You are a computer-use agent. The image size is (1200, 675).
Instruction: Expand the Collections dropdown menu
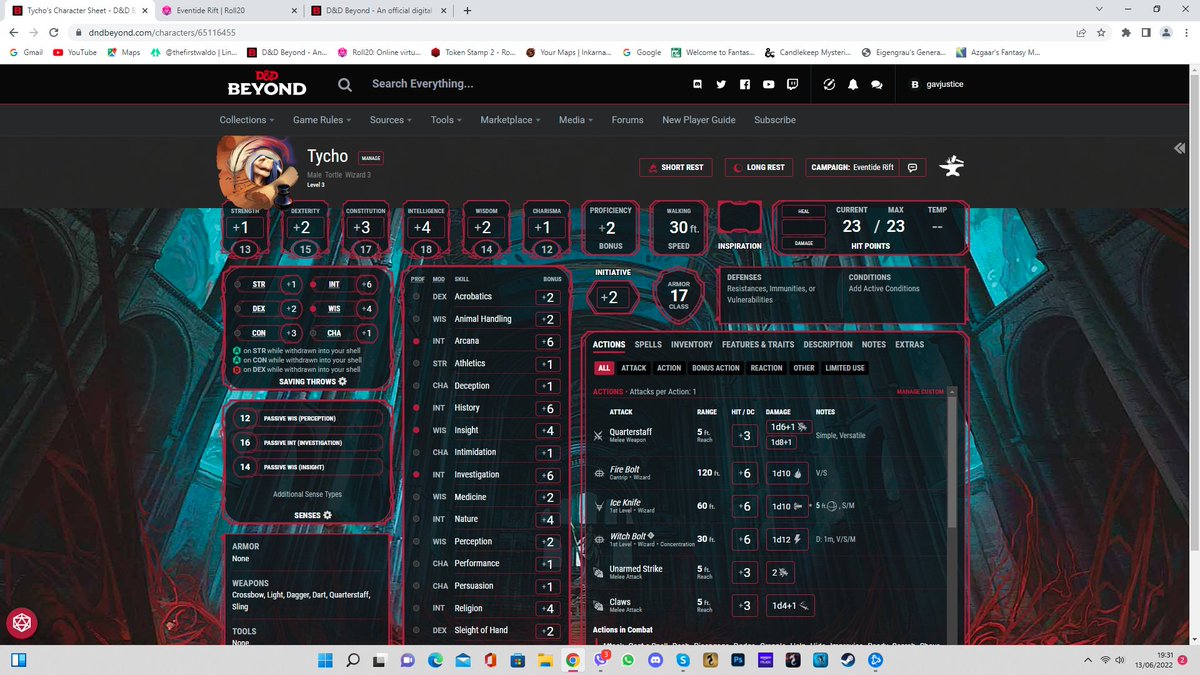coord(247,120)
